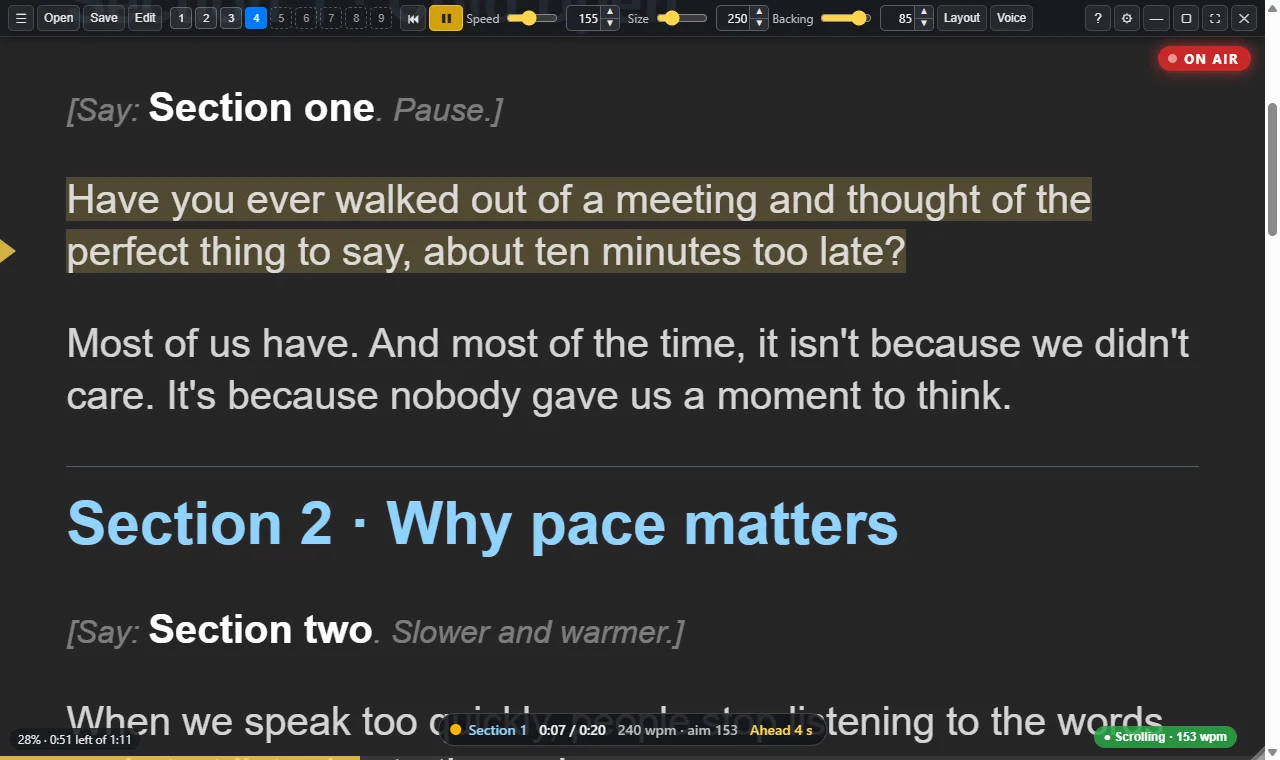
Task: Increase speed with the up arrow
Action: tap(610, 12)
